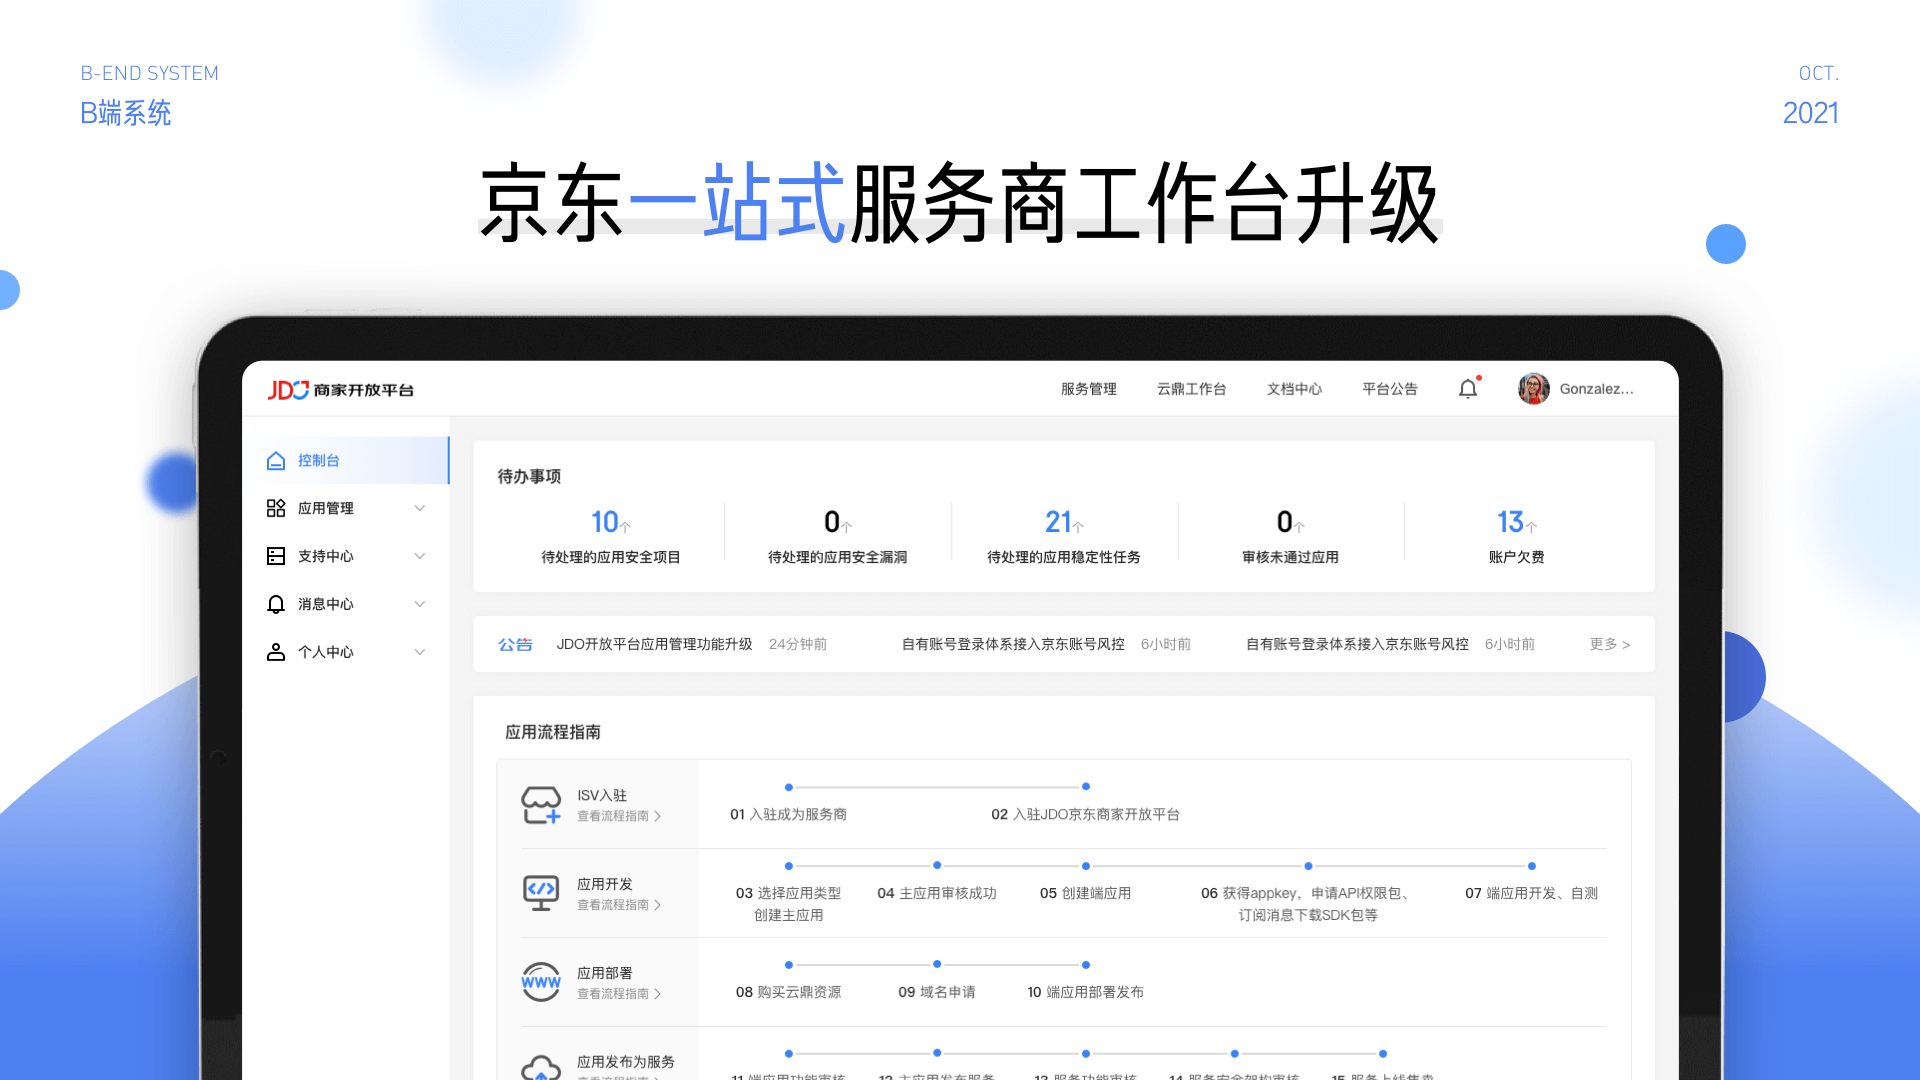
Task: Click step dot above 02 入驻JDO京东商家开放平台
Action: tap(1086, 787)
